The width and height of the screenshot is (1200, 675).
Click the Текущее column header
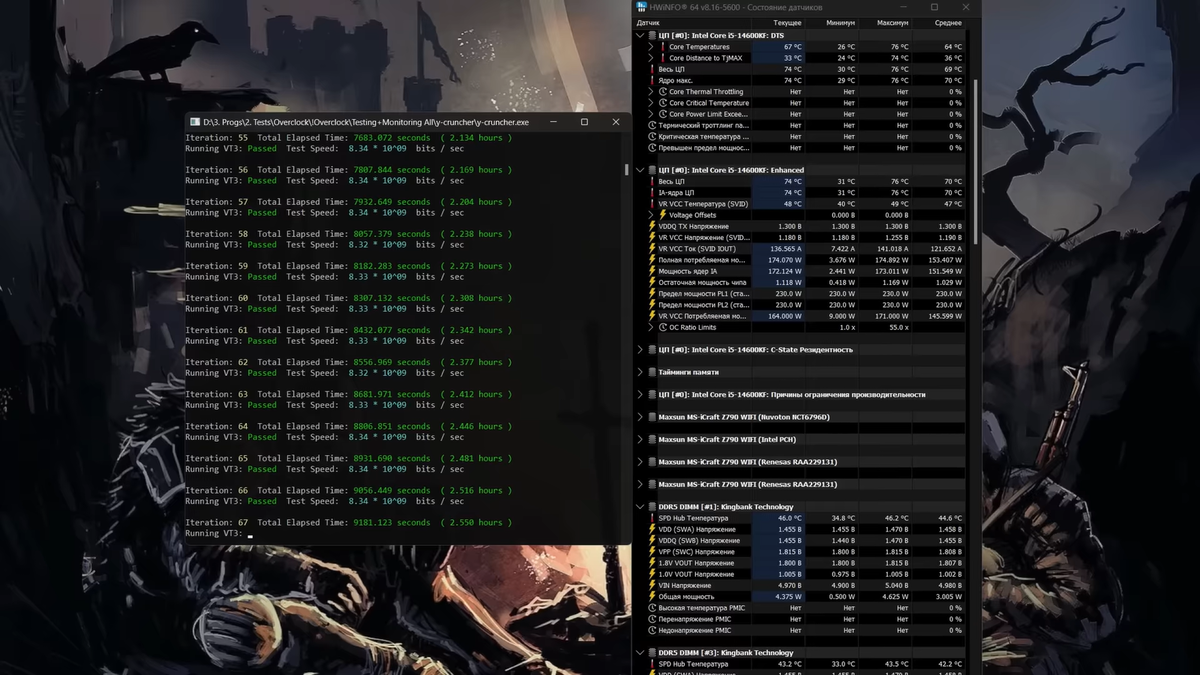[x=787, y=22]
